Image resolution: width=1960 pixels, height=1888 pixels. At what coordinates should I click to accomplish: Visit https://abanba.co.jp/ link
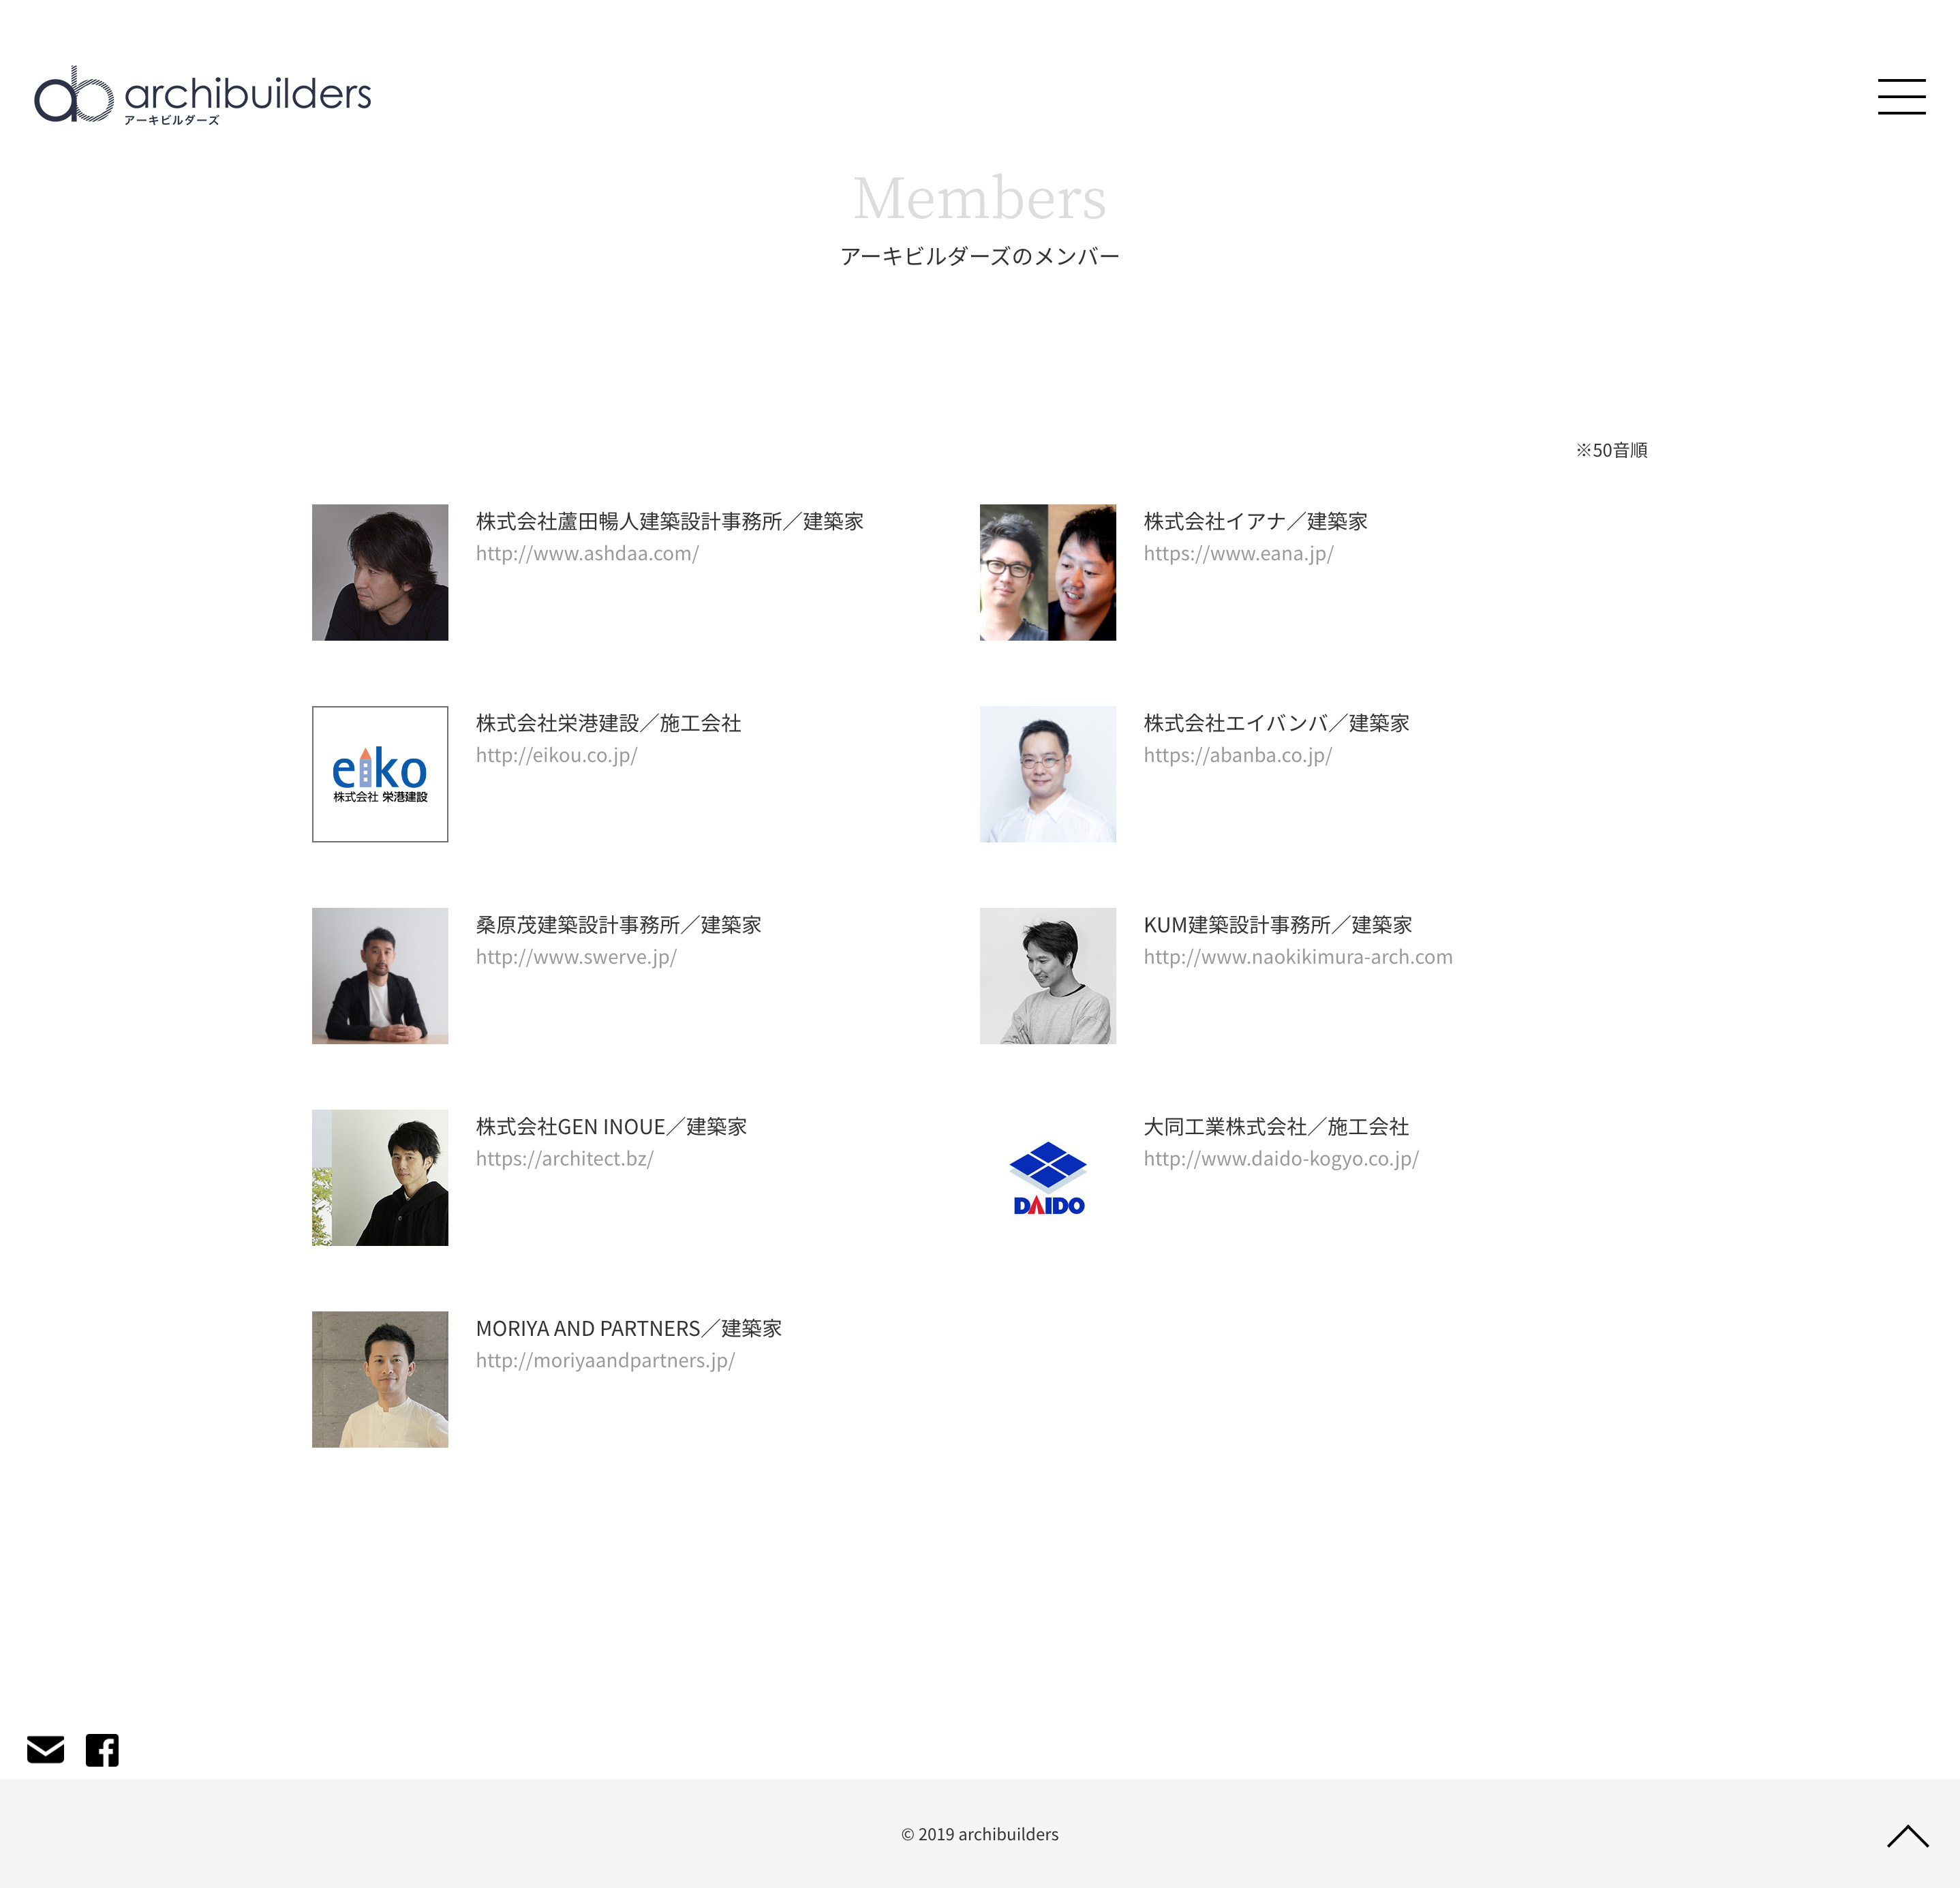1237,755
